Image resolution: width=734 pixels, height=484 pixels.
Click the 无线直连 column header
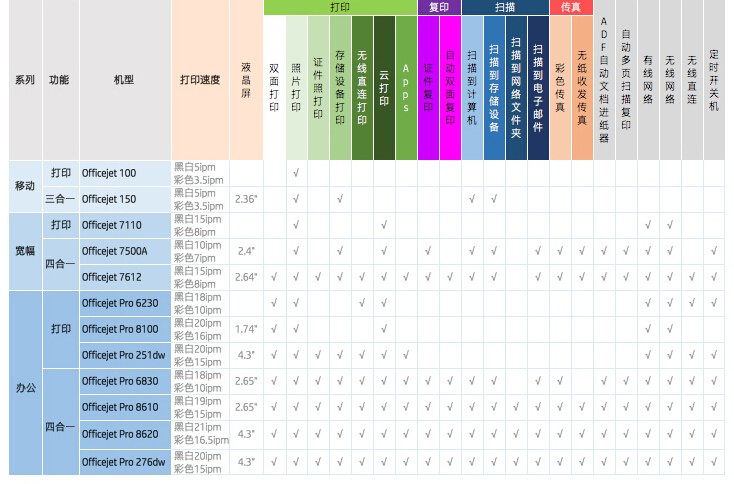[x=692, y=80]
